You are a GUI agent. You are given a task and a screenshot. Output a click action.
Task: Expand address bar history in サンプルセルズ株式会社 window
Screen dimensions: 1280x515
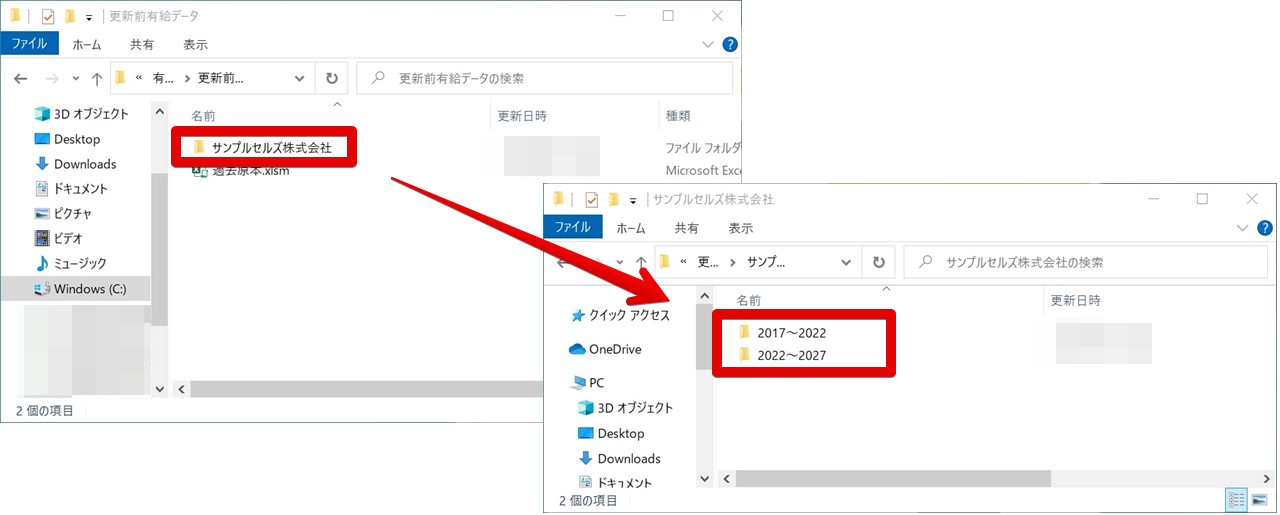[846, 262]
